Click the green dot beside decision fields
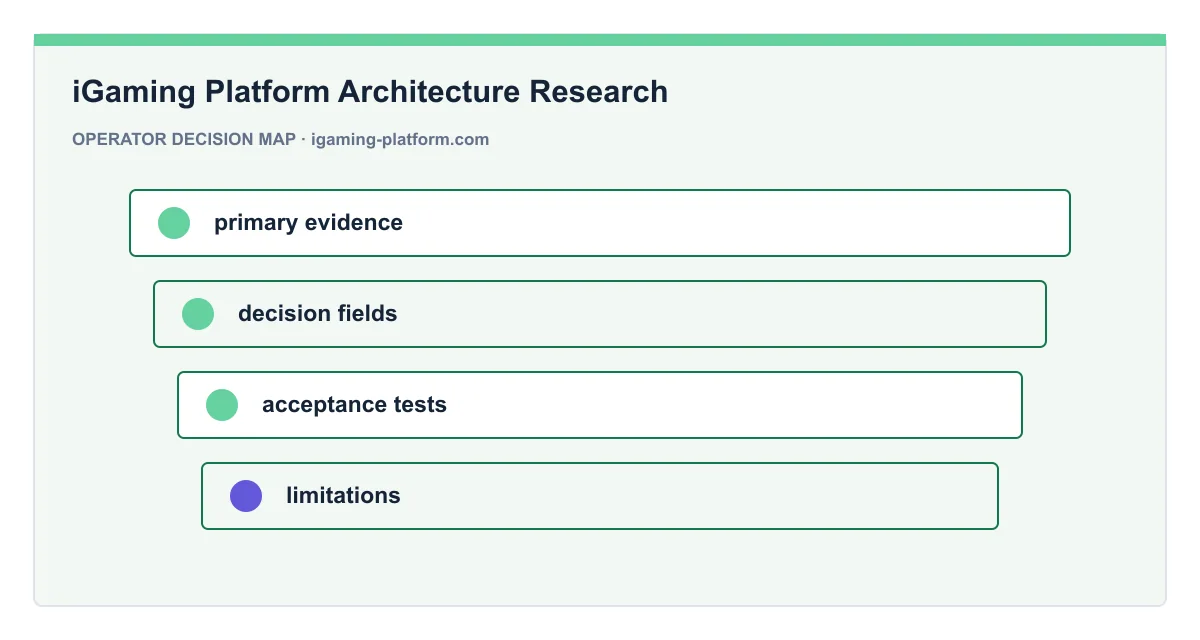Screen dimensions: 1200x640 (x=198, y=314)
